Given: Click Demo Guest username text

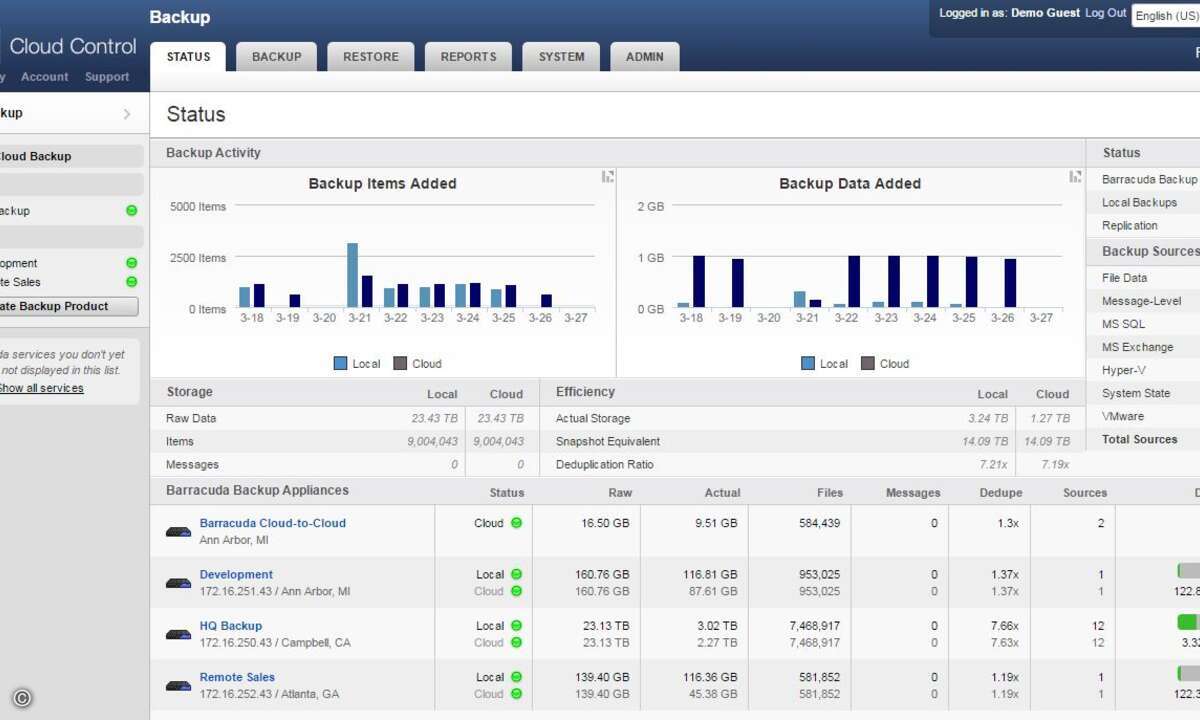Looking at the screenshot, I should [x=1045, y=13].
